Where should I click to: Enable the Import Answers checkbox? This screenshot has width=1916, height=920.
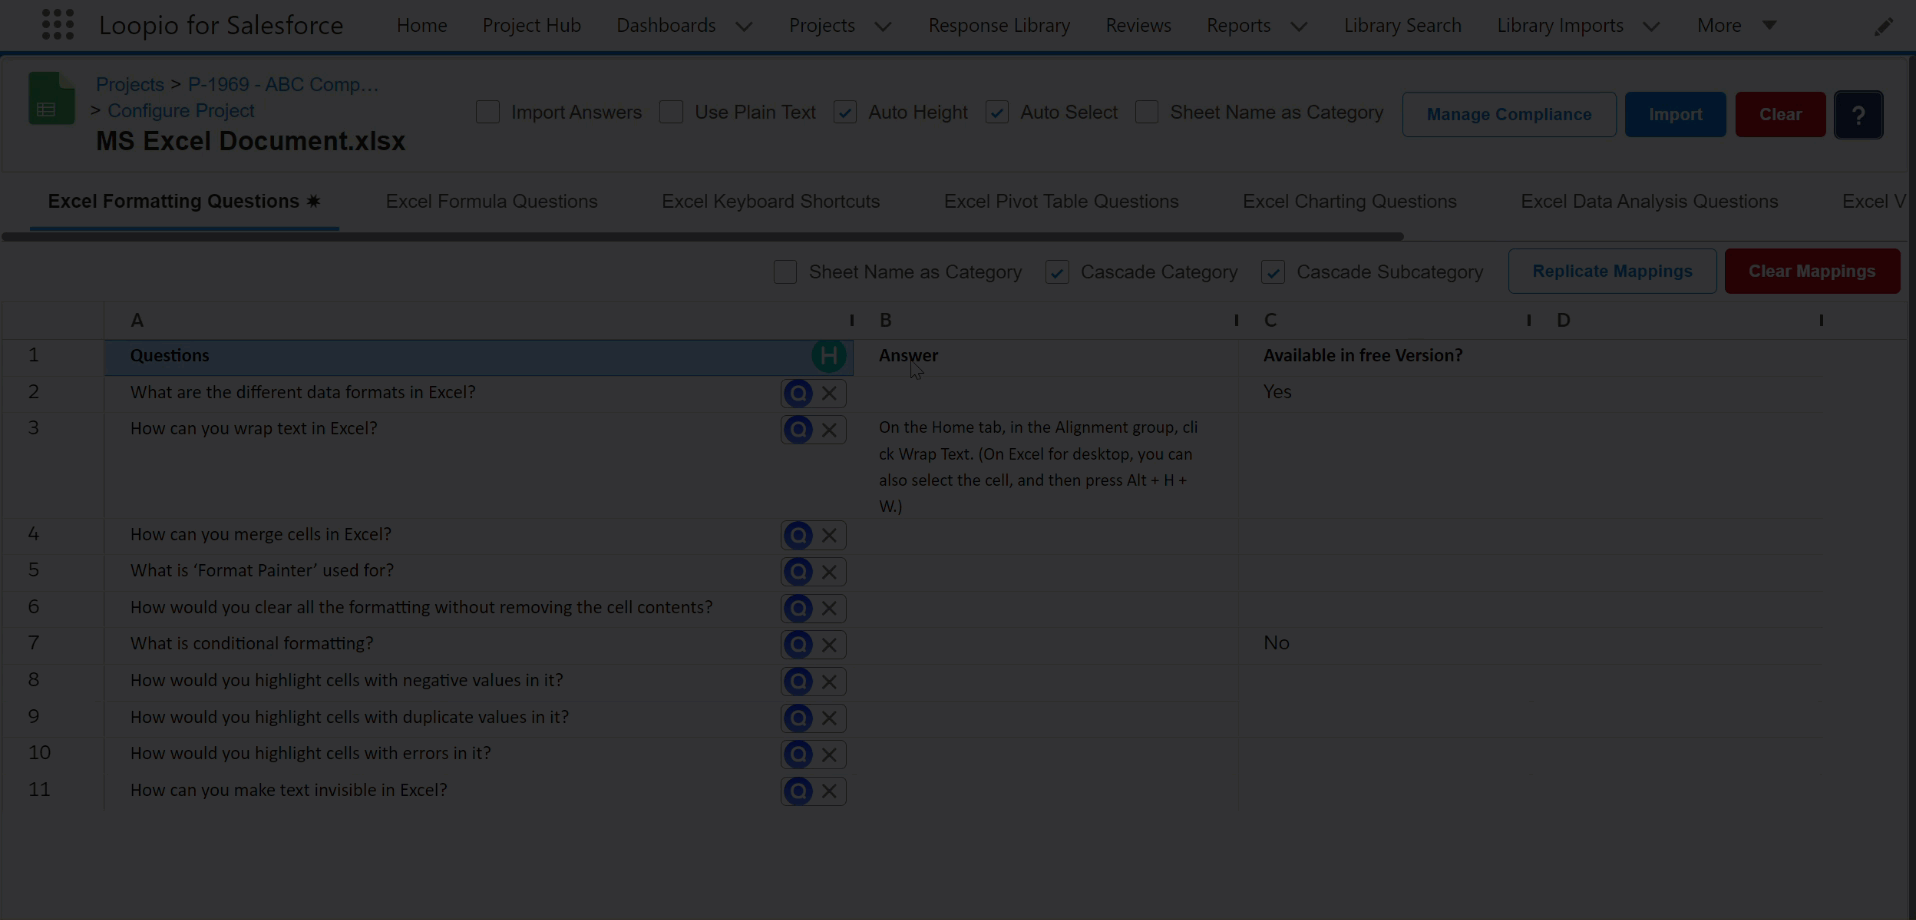[x=488, y=112]
